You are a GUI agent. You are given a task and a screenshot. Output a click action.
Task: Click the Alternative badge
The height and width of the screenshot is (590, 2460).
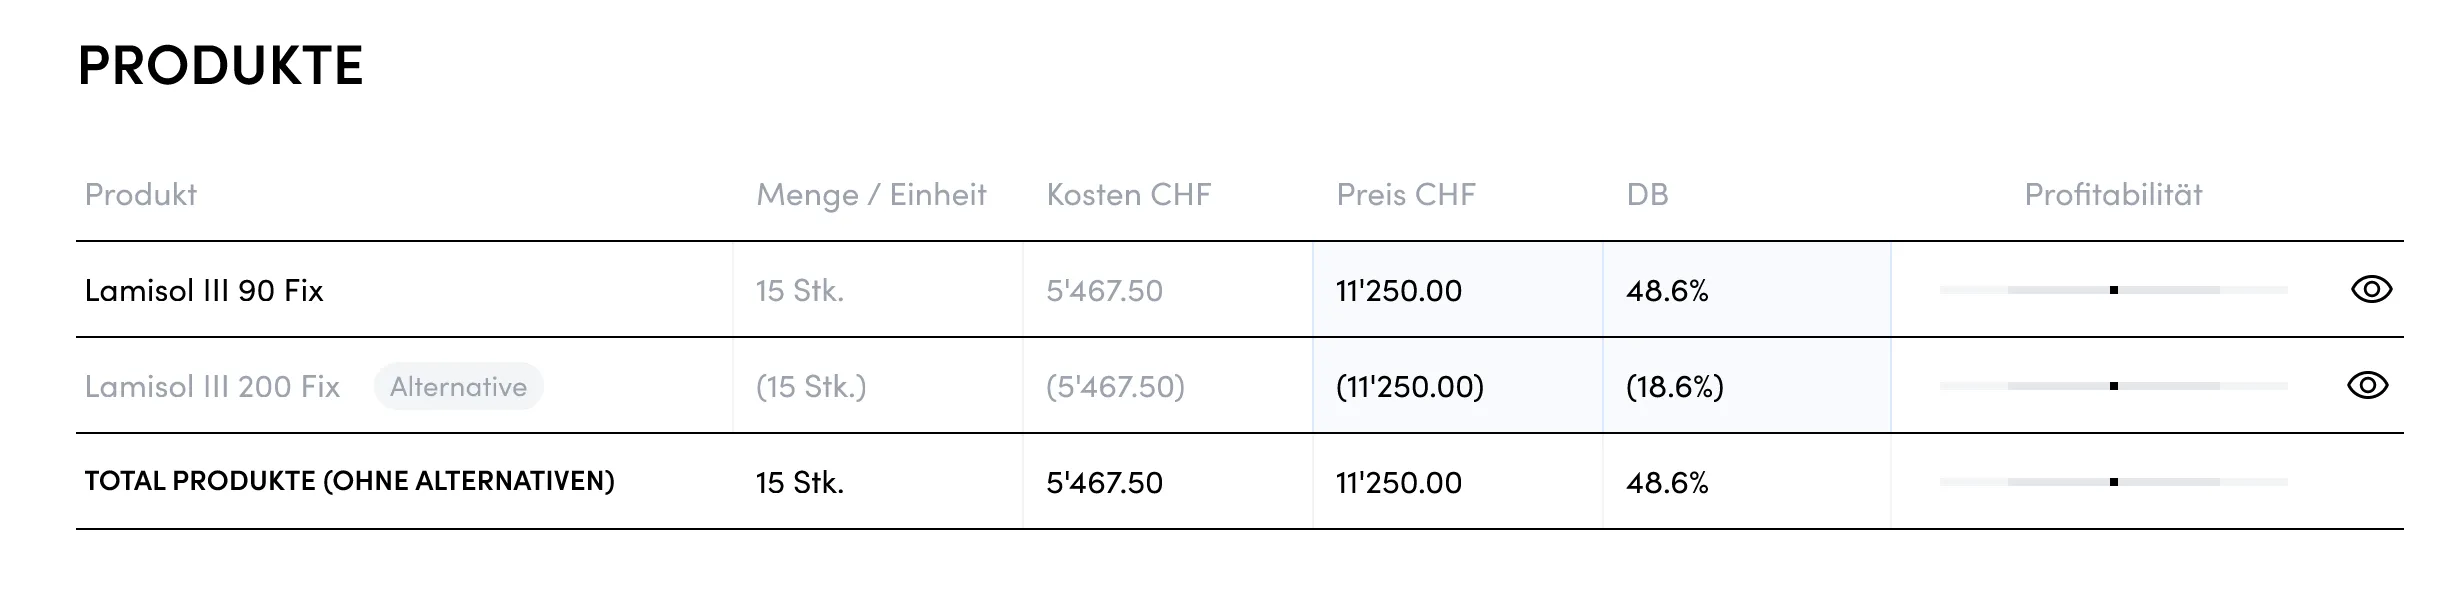(x=458, y=387)
